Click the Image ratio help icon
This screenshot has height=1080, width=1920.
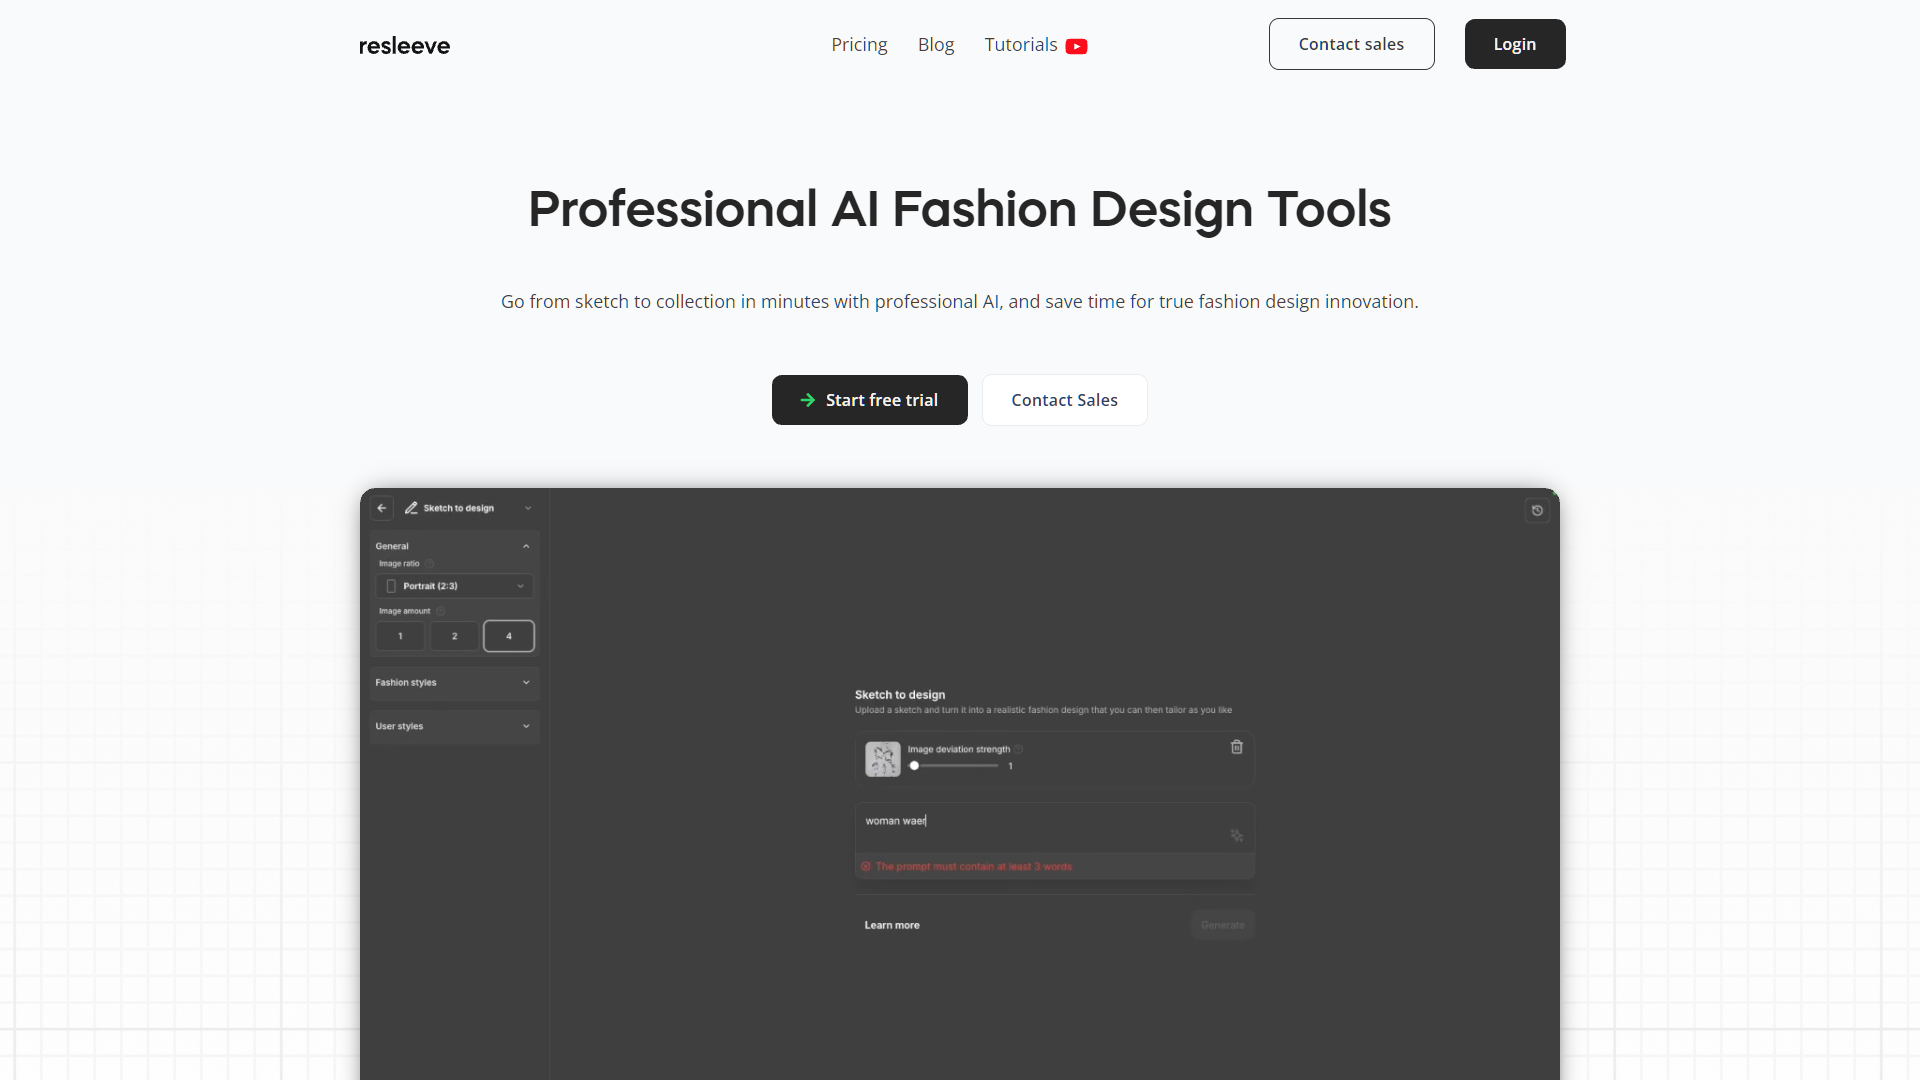(430, 564)
